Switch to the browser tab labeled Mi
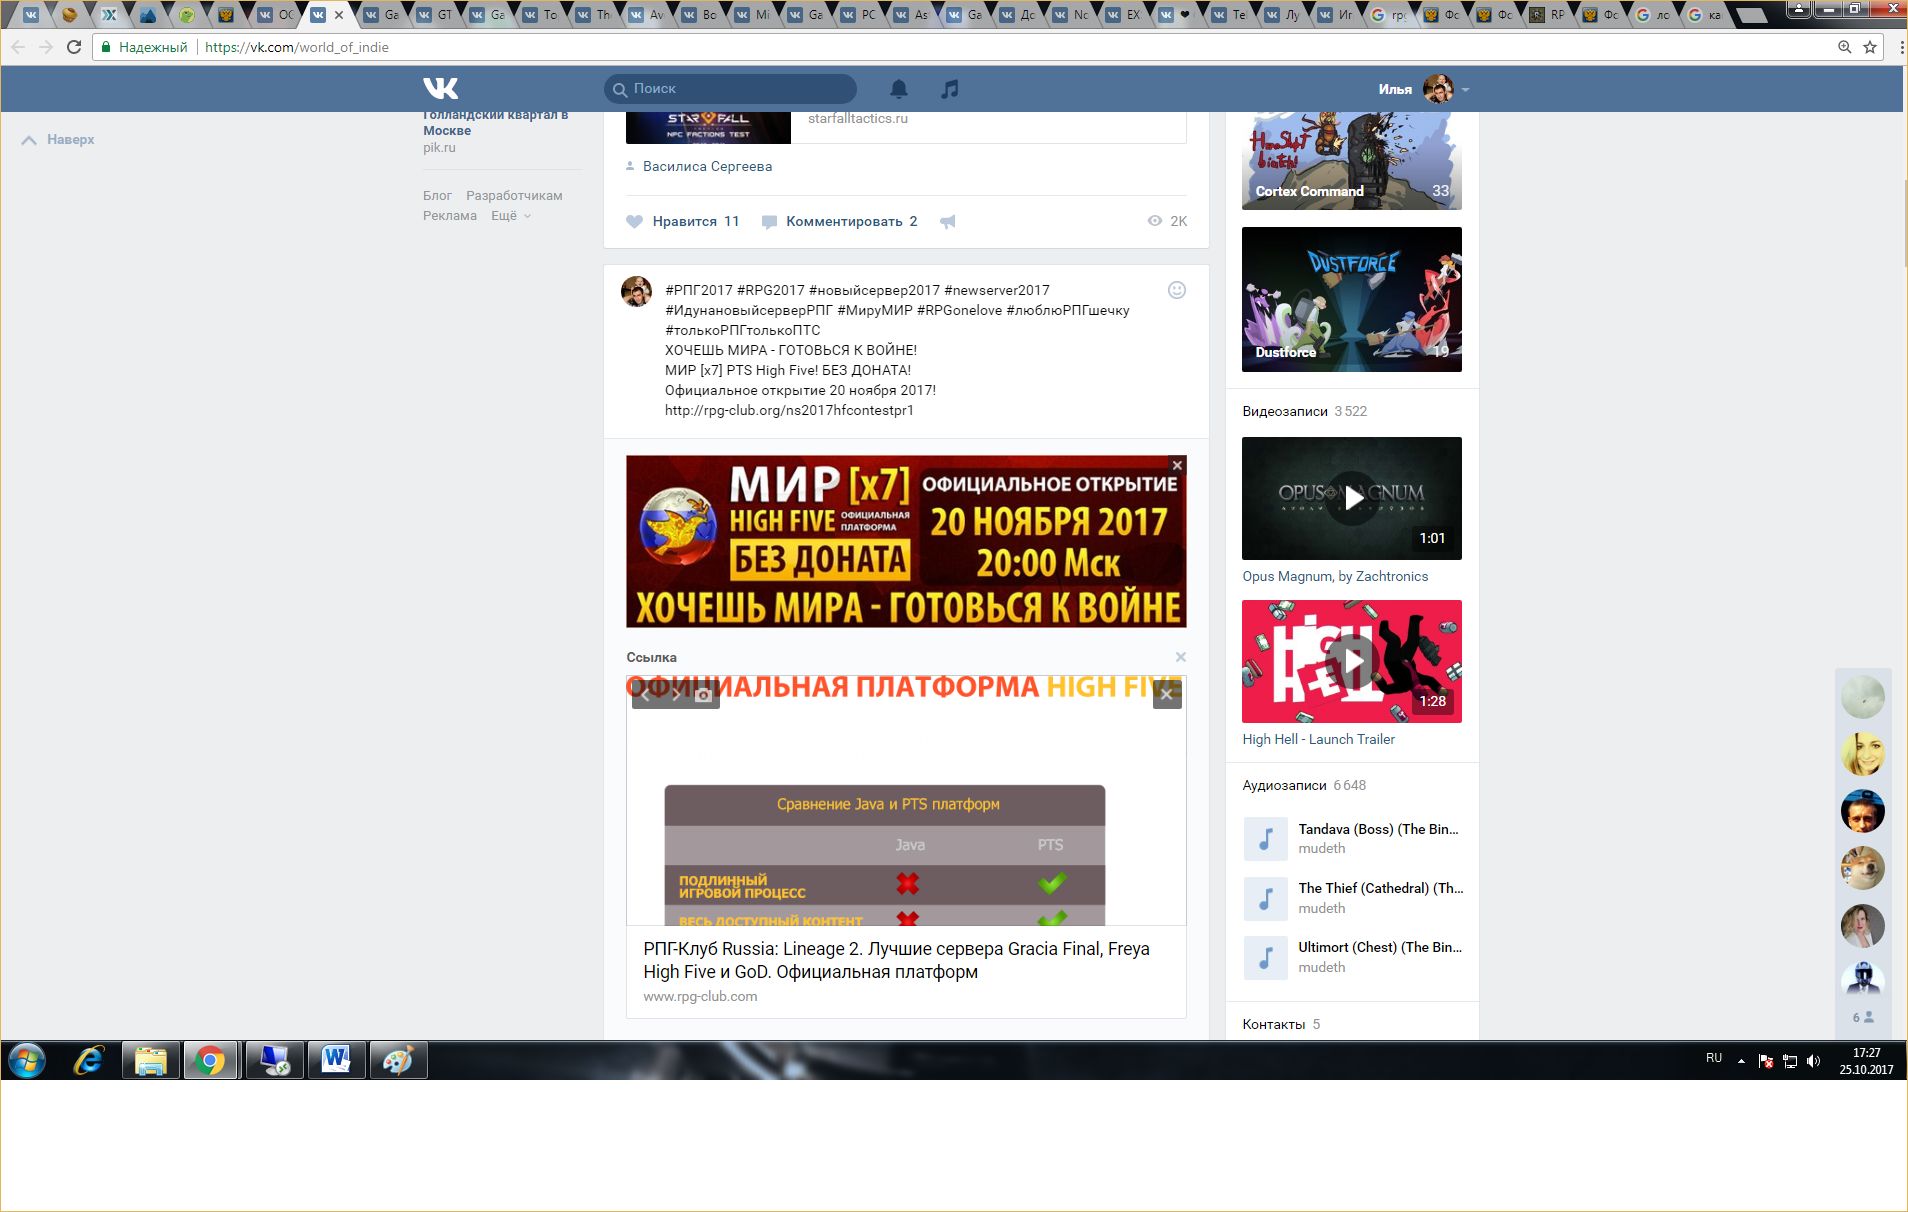The image size is (1908, 1212). pos(753,15)
